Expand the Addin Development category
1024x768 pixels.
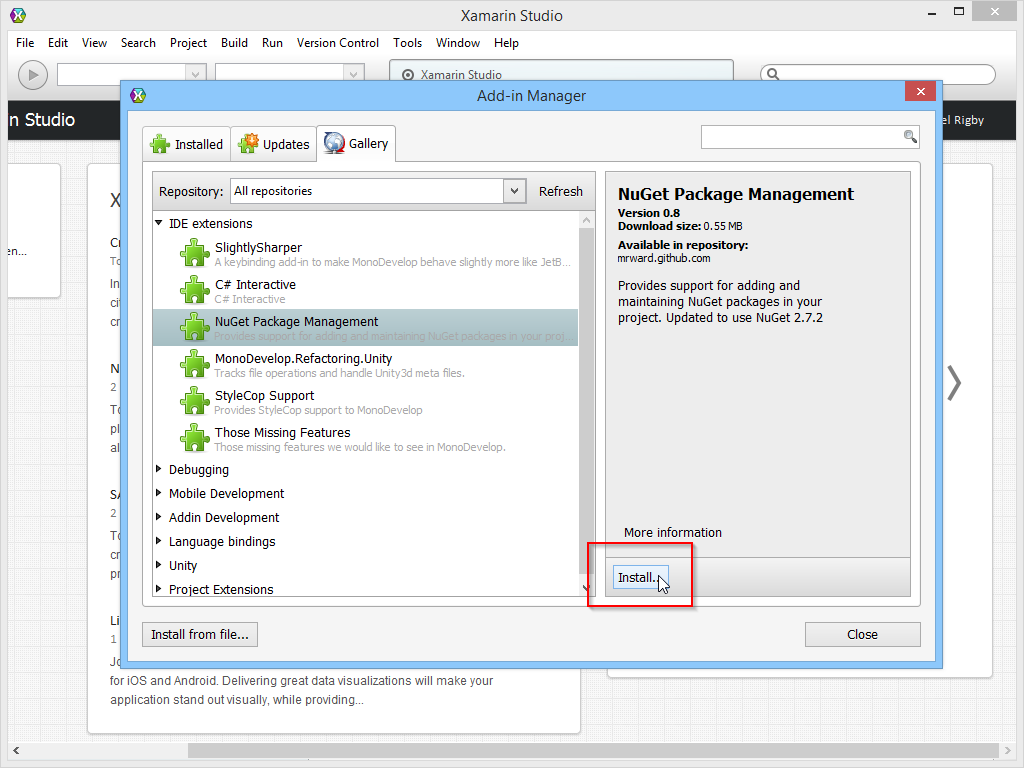coord(159,517)
